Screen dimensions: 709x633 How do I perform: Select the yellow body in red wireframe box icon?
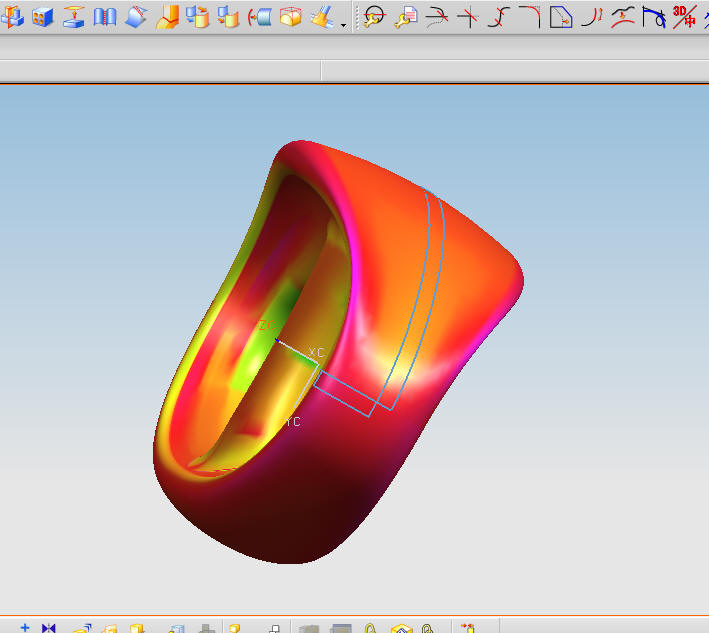(x=291, y=17)
